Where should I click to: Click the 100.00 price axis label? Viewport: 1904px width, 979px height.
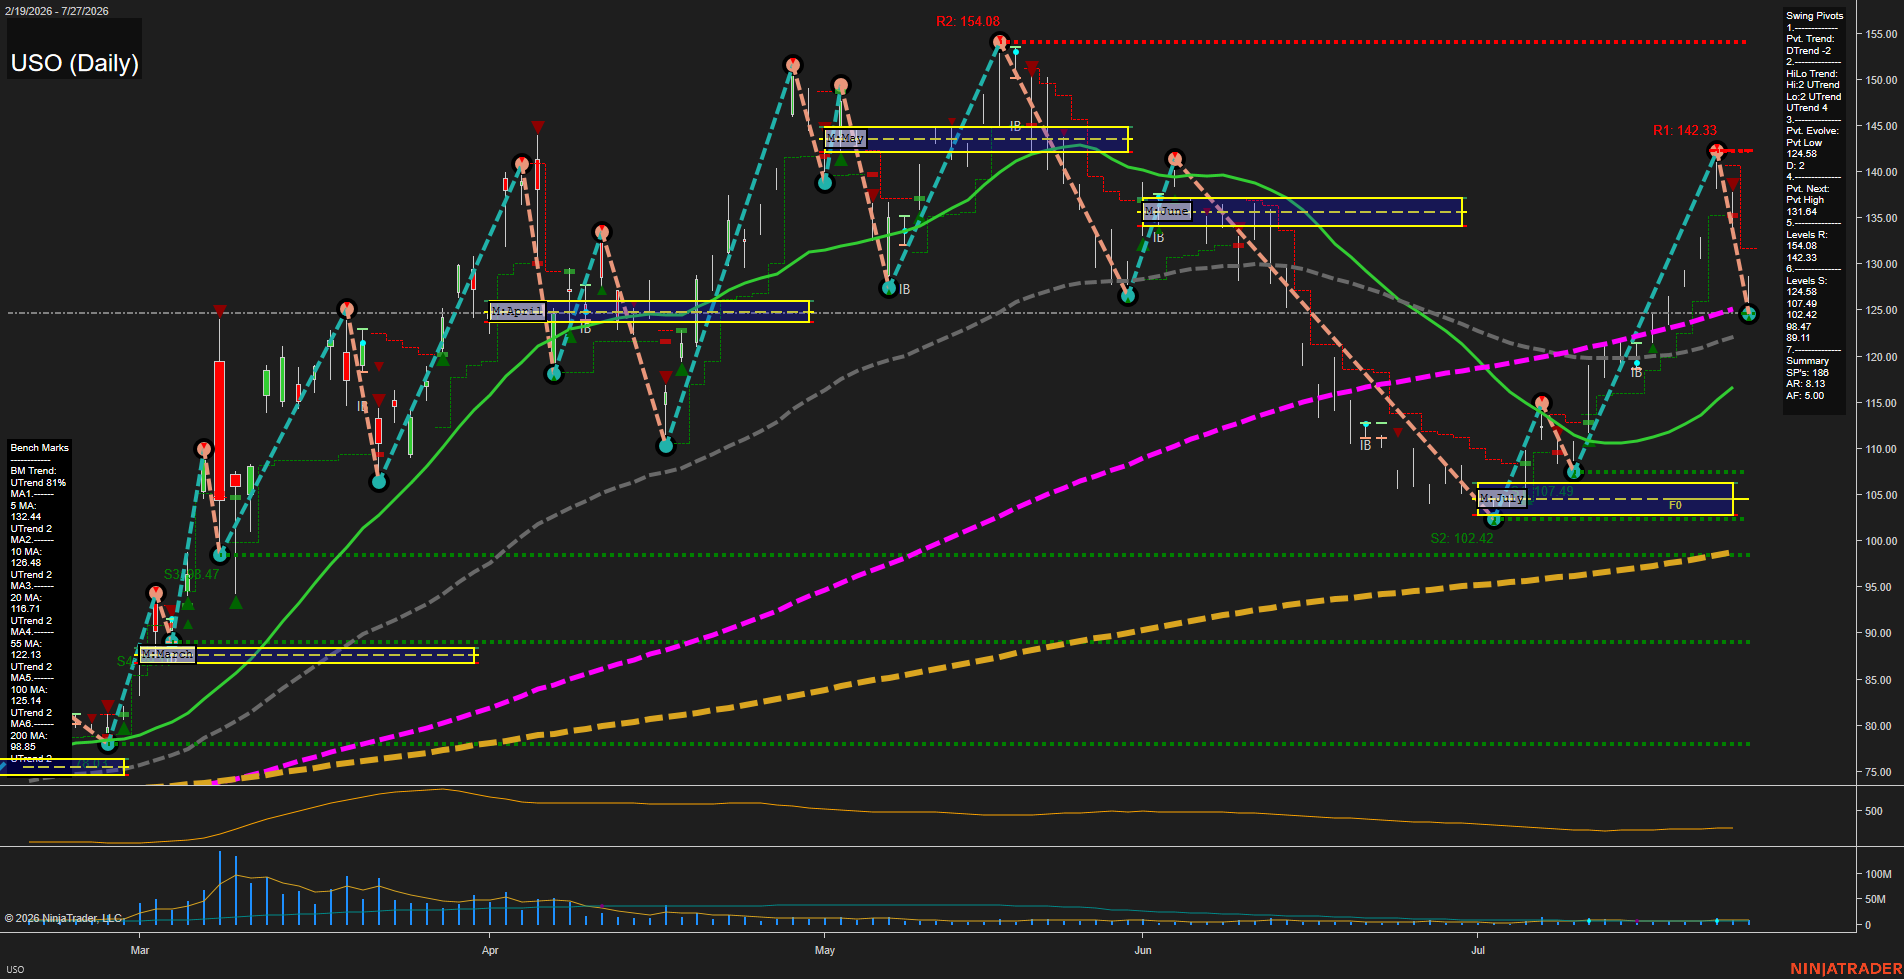[1881, 541]
